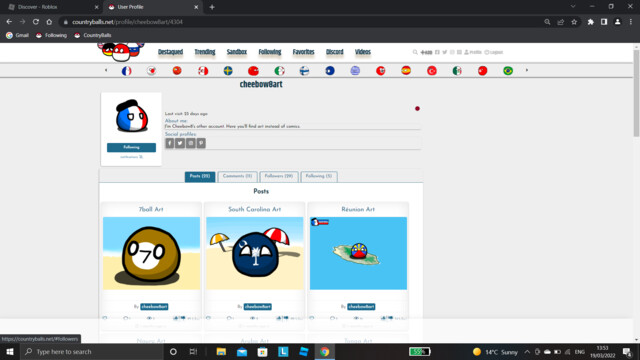Viewport: 640px width, 360px height.
Task: Open the Spain countryball flag icon
Action: 406,71
